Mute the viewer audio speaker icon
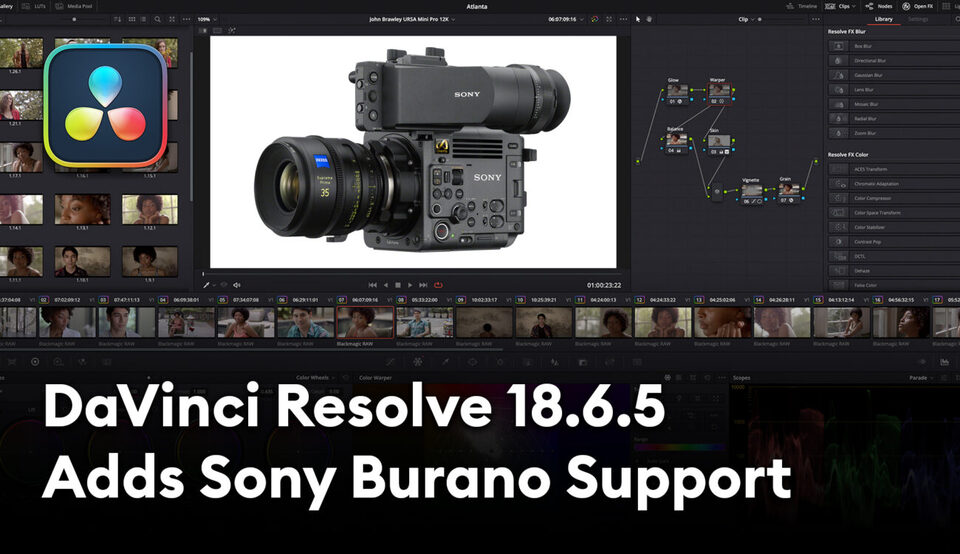Screen dimensions: 960x554 coord(237,285)
